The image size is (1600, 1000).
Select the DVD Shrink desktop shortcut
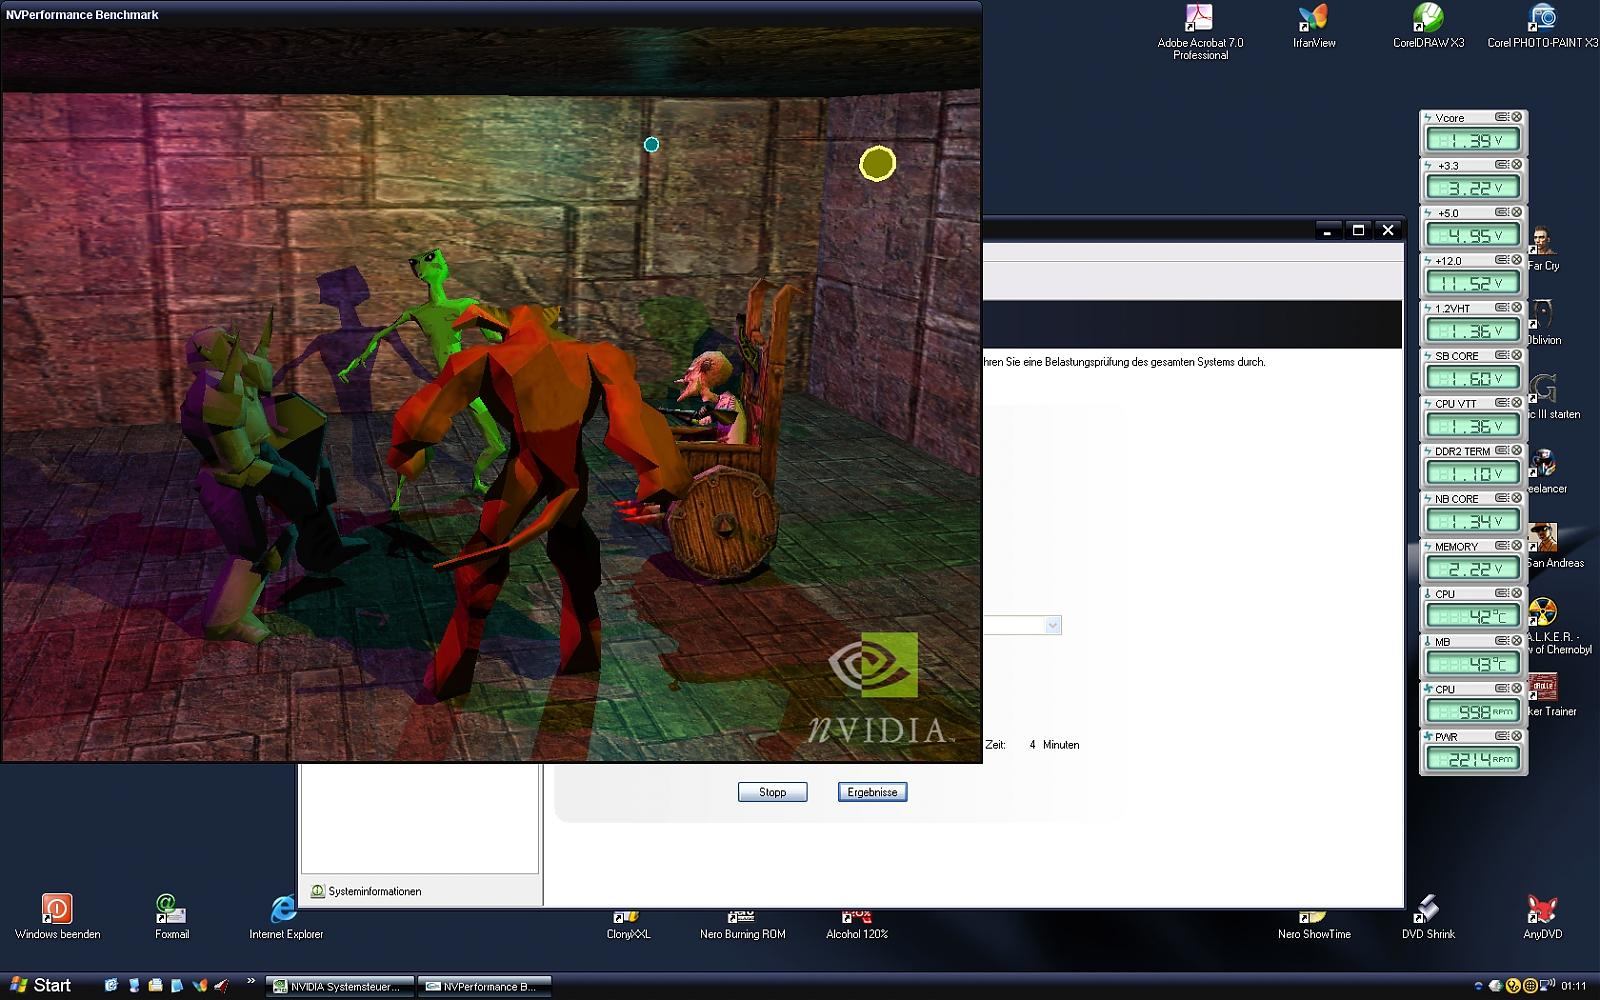coord(1428,916)
